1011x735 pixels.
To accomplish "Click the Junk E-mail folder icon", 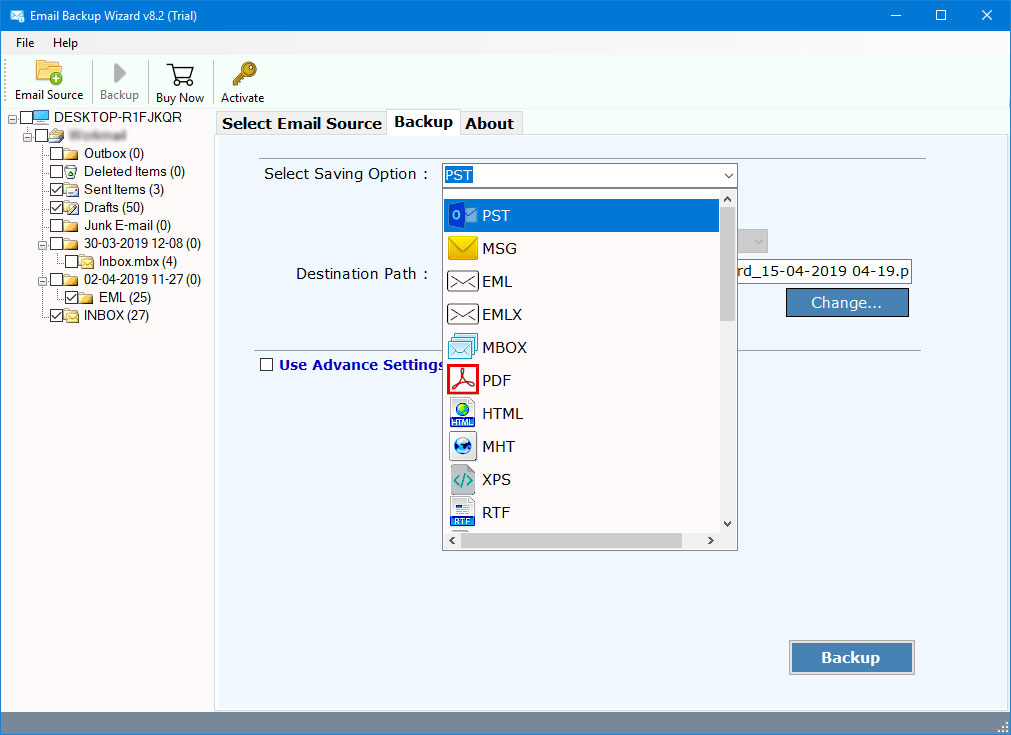I will tap(71, 226).
